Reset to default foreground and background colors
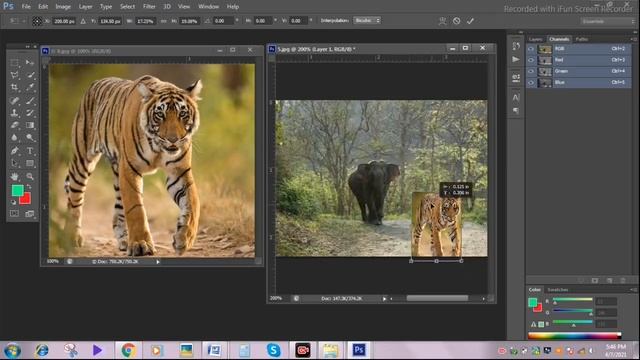This screenshot has width=640, height=360. point(13,202)
